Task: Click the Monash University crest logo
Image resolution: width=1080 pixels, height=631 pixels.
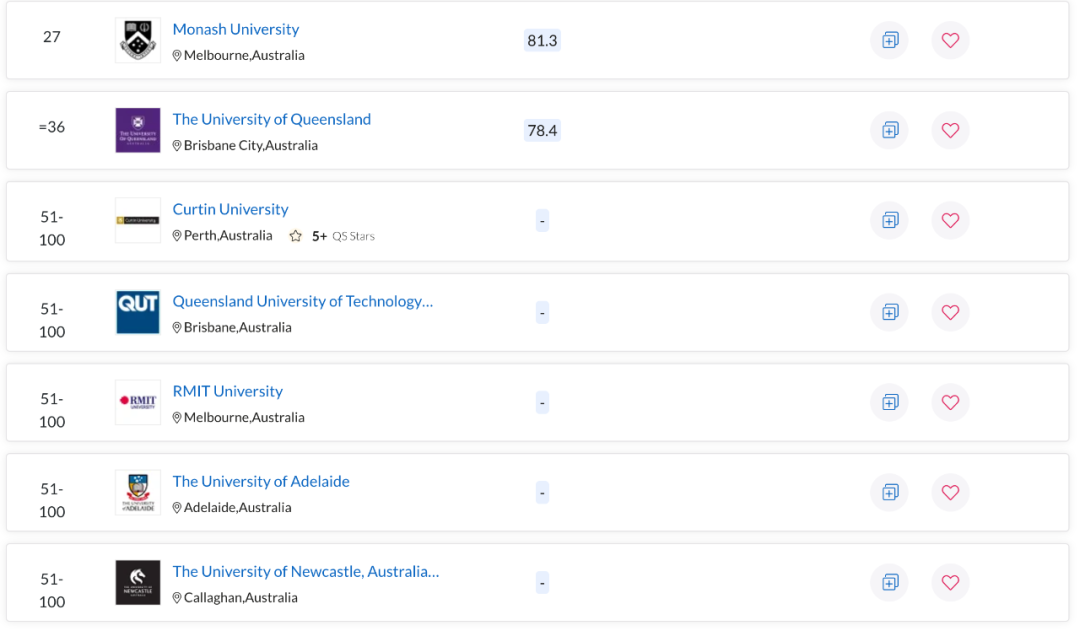Action: 138,40
